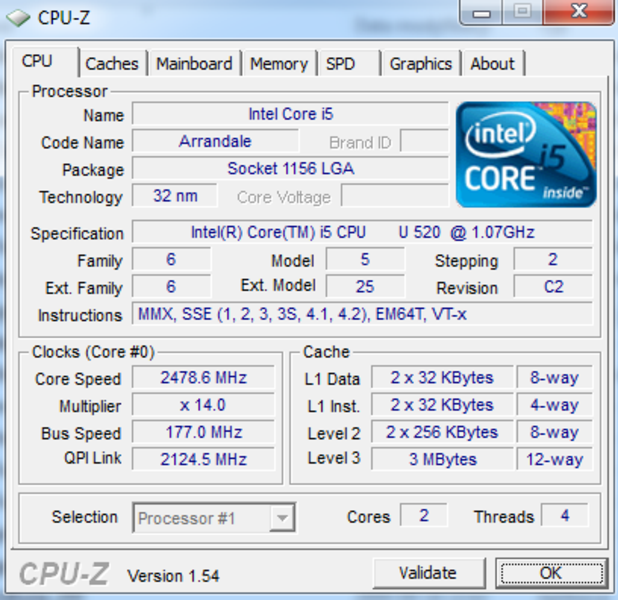
Task: Click the Level 3 size 3 MBytes
Action: [x=442, y=459]
